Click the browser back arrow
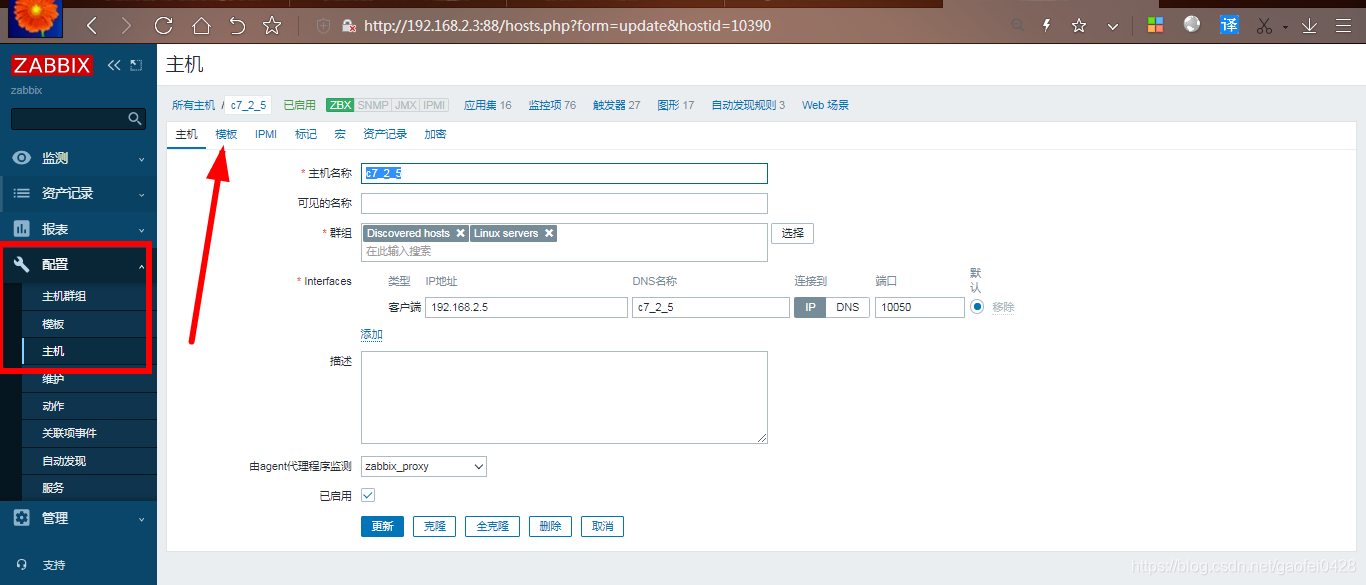The height and width of the screenshot is (585, 1366). click(x=92, y=25)
